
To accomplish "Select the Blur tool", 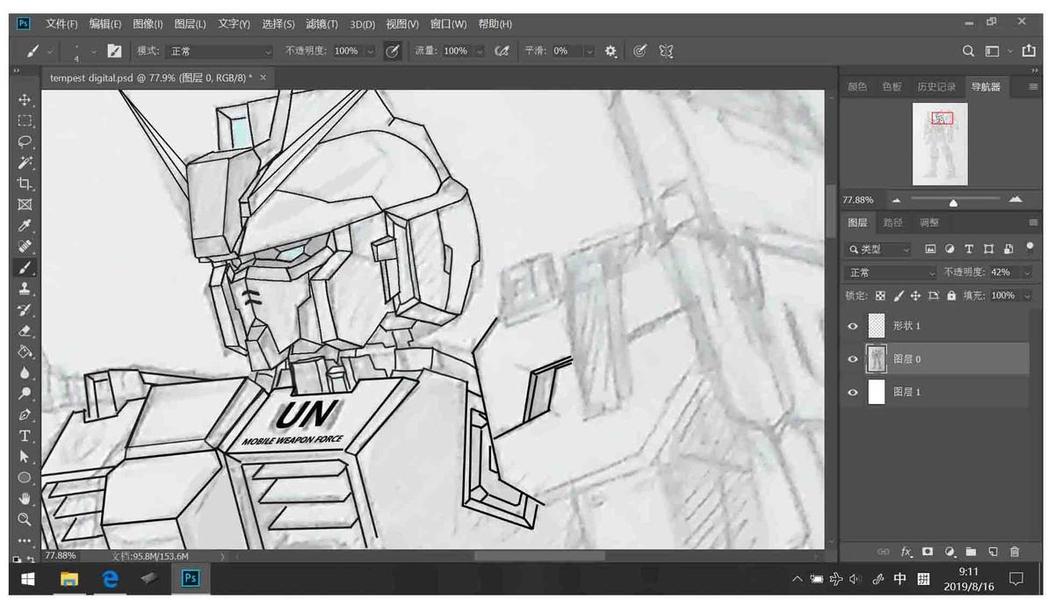I will (x=25, y=372).
